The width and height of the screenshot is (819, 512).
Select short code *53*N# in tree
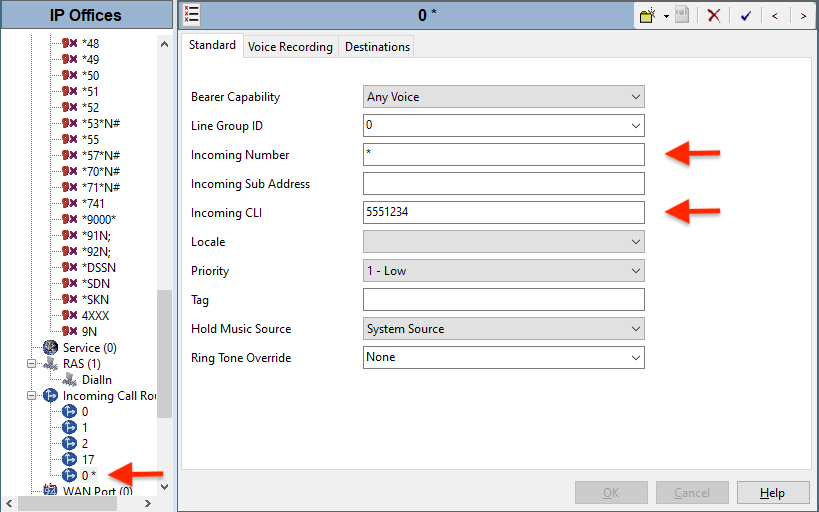tap(101, 123)
